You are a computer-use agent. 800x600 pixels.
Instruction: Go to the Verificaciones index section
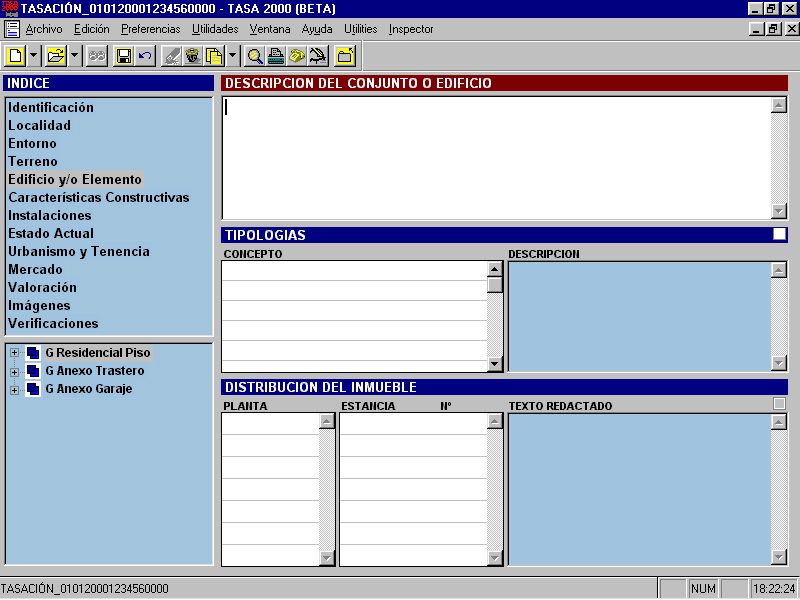pos(53,323)
